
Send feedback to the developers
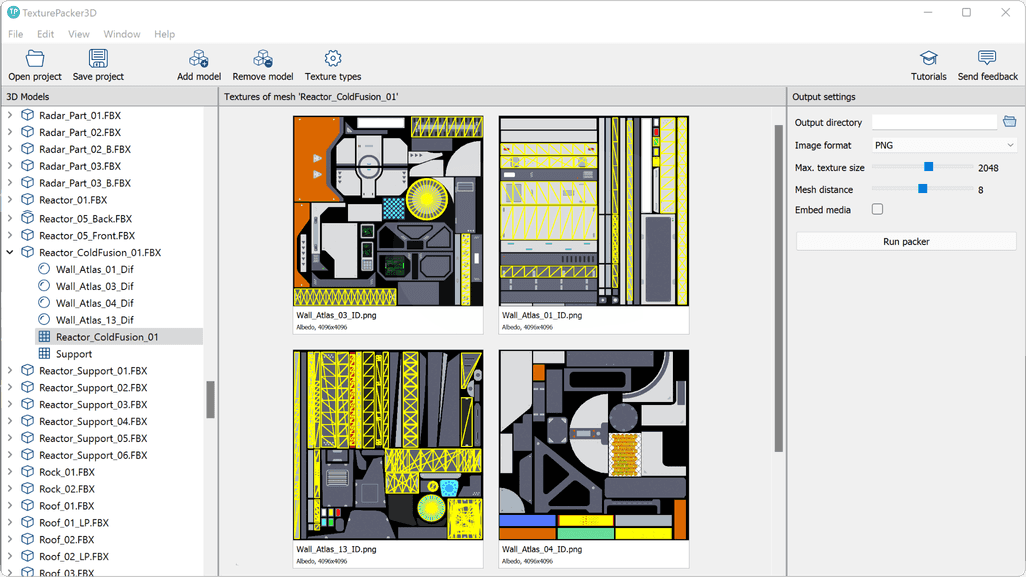pyautogui.click(x=986, y=62)
